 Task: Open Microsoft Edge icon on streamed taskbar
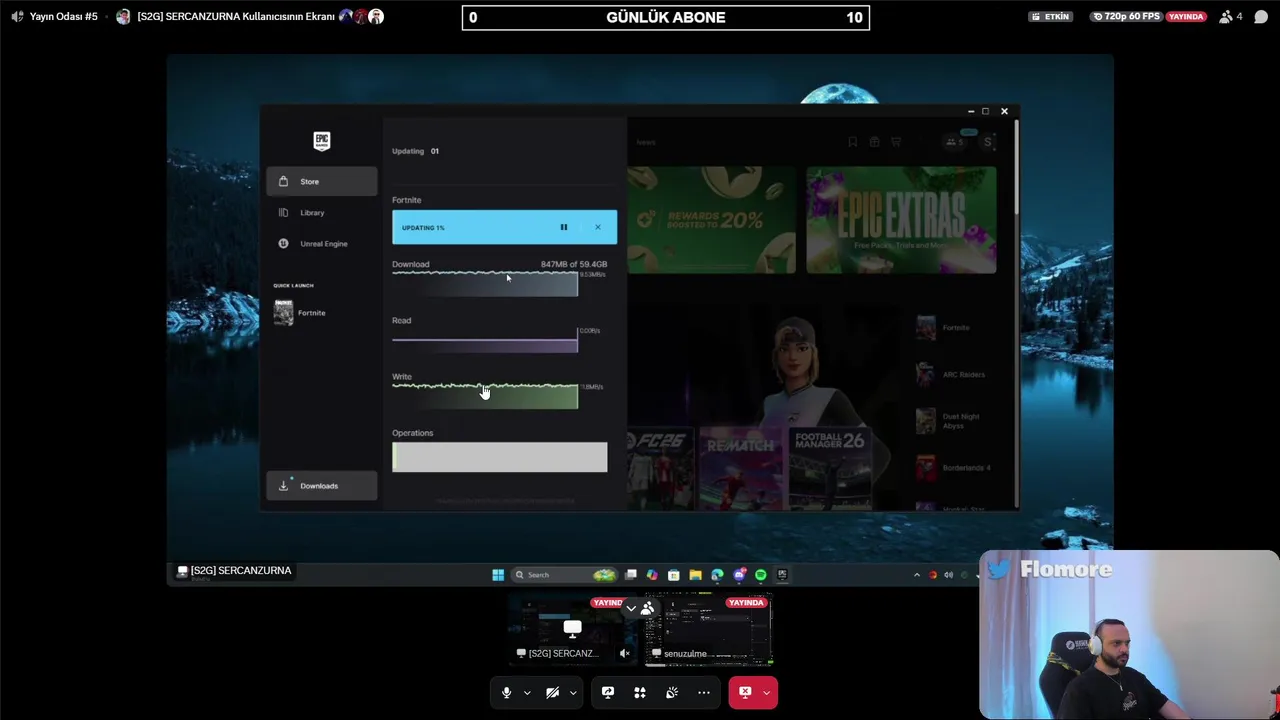point(717,575)
